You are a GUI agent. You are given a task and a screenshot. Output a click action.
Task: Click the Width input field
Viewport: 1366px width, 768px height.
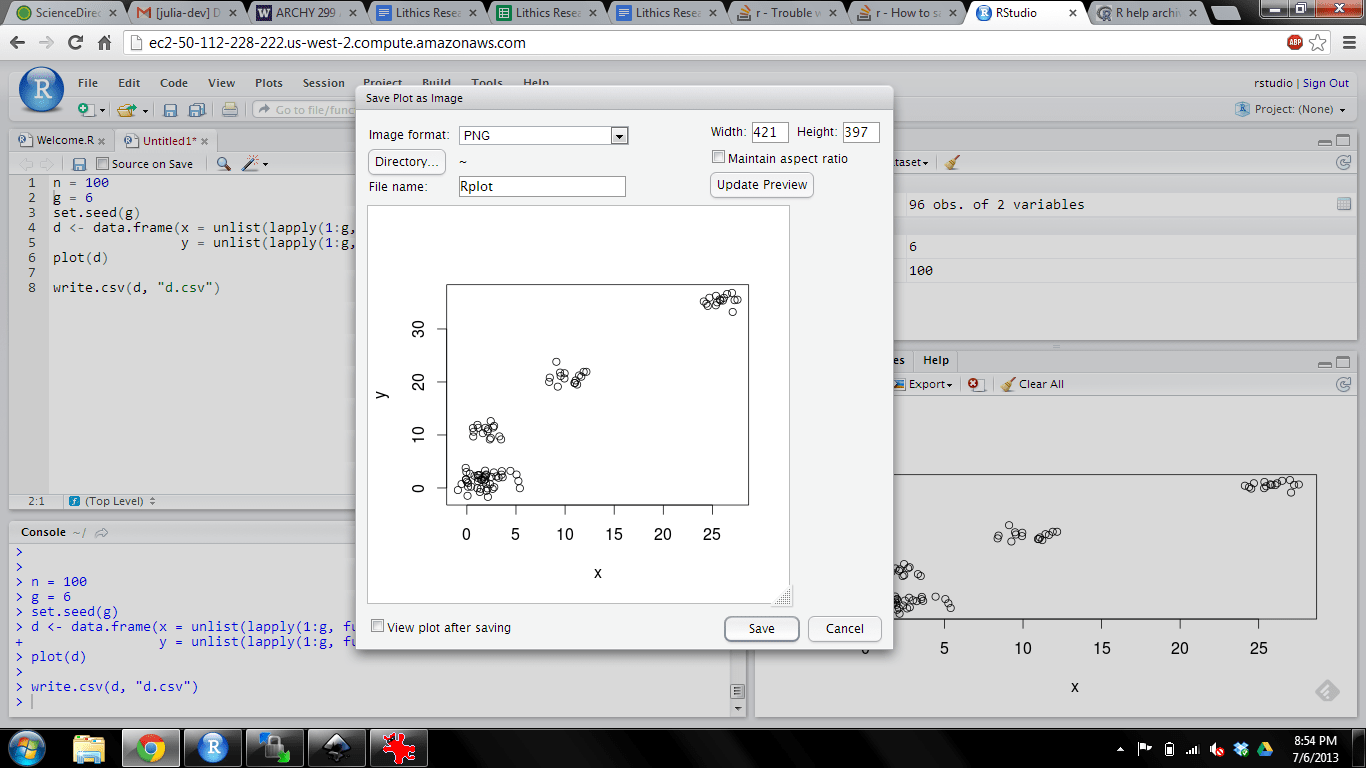[x=770, y=132]
